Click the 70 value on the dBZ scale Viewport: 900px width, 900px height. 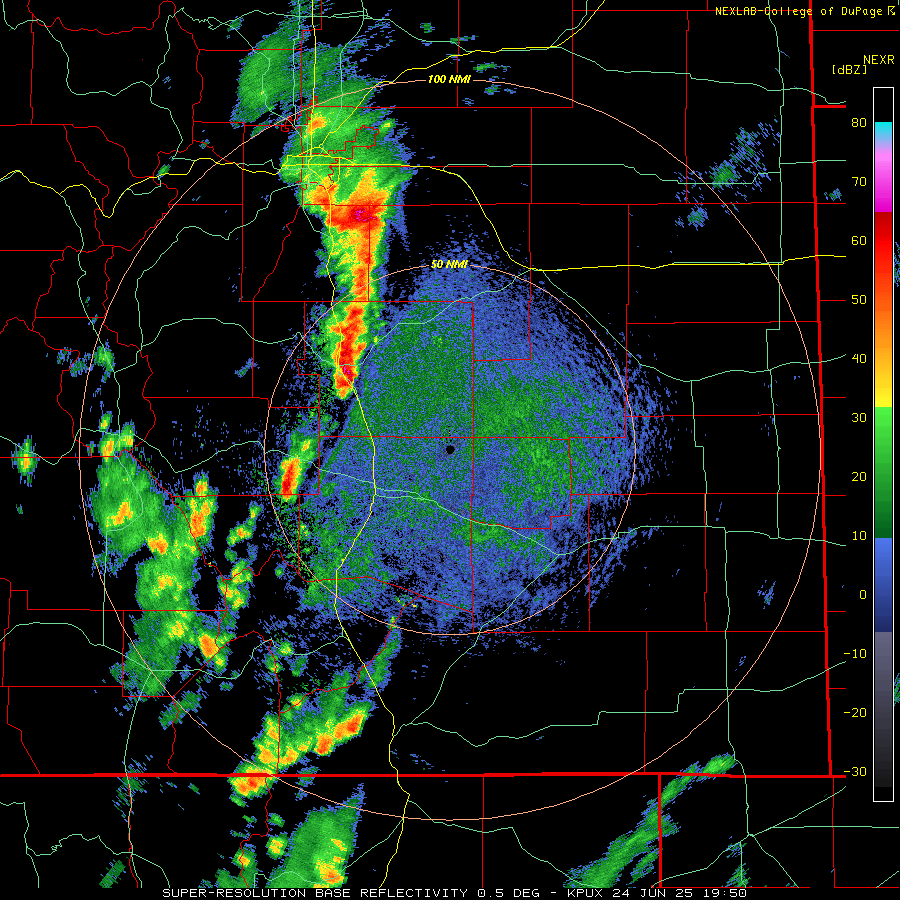pos(859,182)
